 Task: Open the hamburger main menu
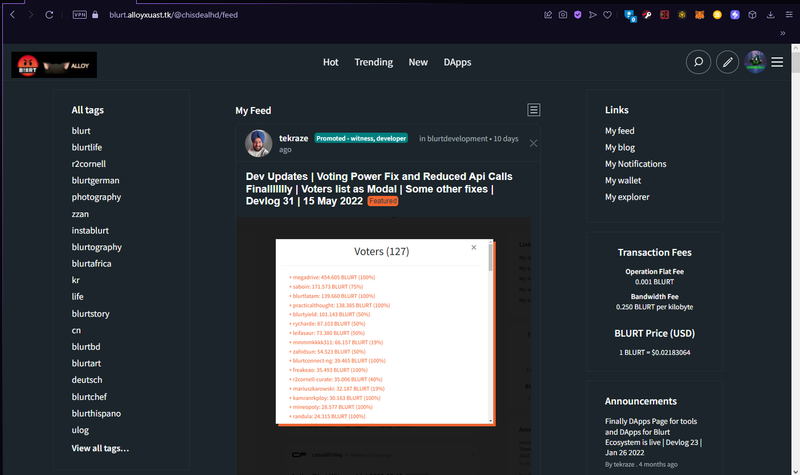(777, 62)
